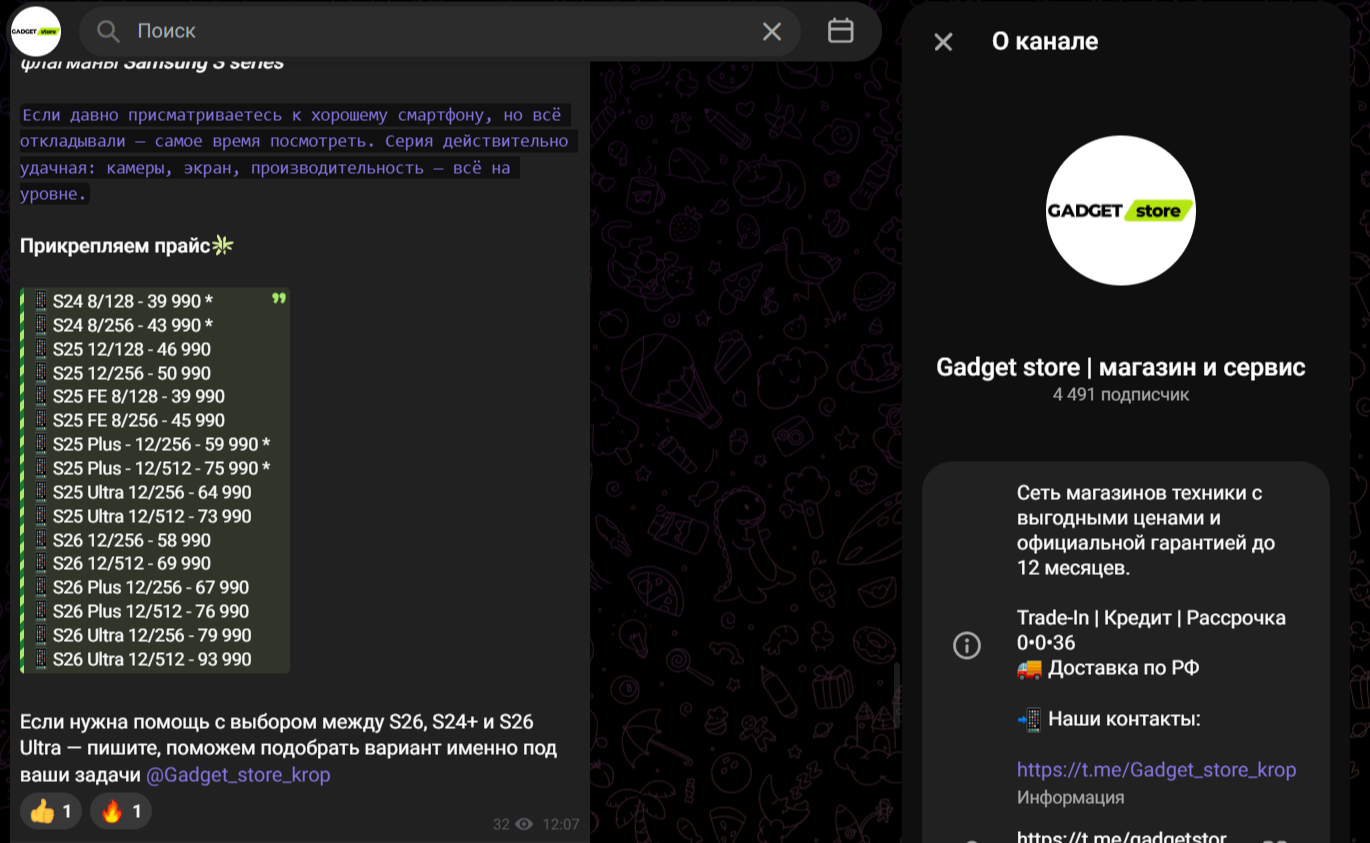
Task: Open the https://t.me/Gadget_store_krop link
Action: (1156, 770)
